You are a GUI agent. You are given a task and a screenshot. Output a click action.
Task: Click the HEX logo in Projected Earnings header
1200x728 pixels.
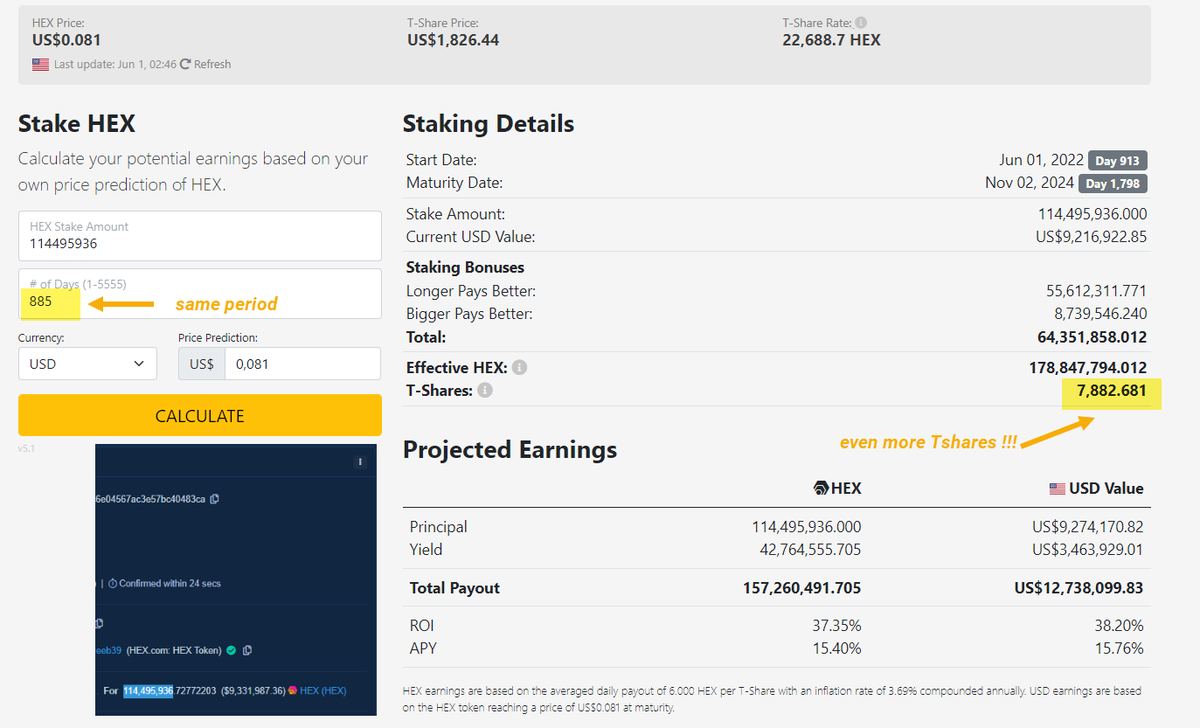click(823, 488)
